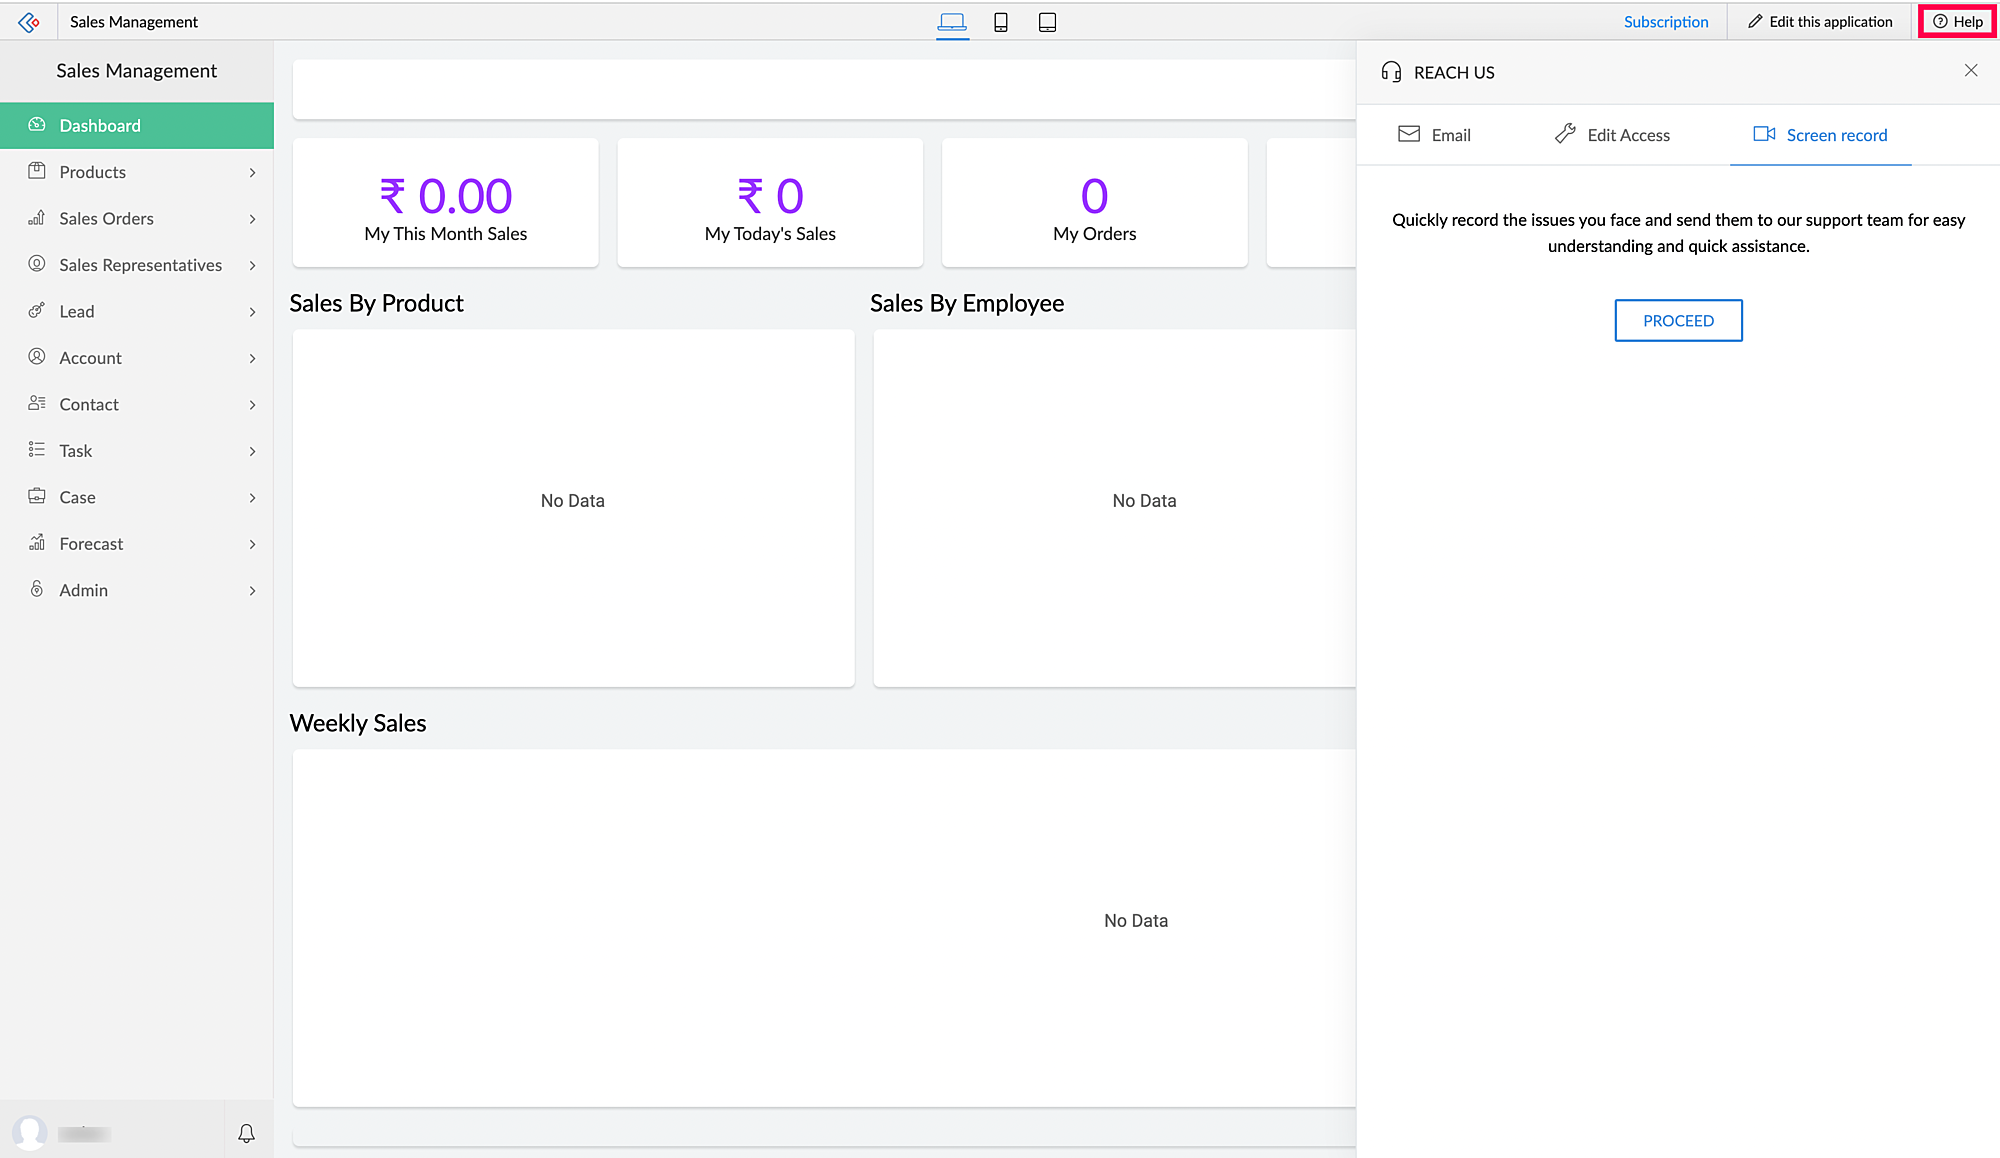Click the notification bell icon
Image resolution: width=2000 pixels, height=1158 pixels.
click(246, 1133)
